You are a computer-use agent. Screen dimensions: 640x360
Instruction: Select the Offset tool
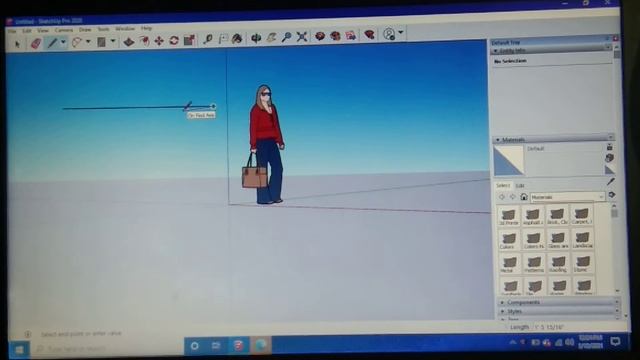coord(144,41)
